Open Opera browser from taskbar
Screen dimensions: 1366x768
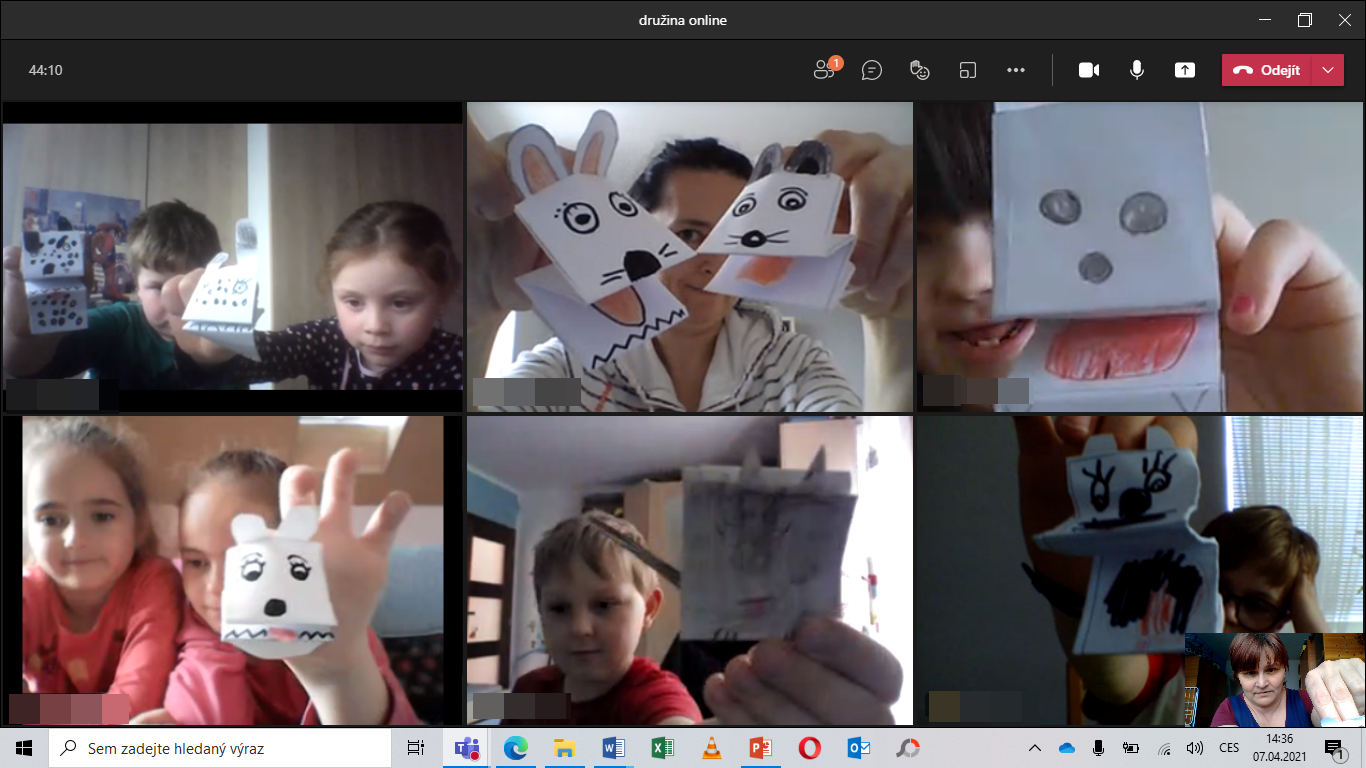click(x=810, y=748)
